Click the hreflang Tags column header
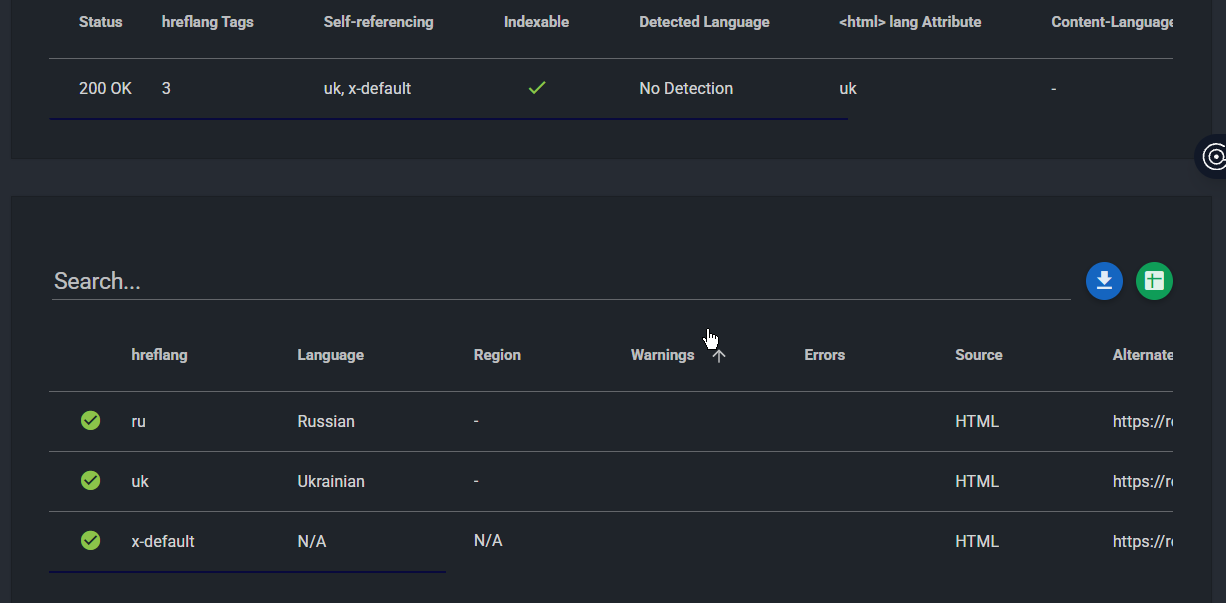This screenshot has width=1226, height=603. [207, 22]
